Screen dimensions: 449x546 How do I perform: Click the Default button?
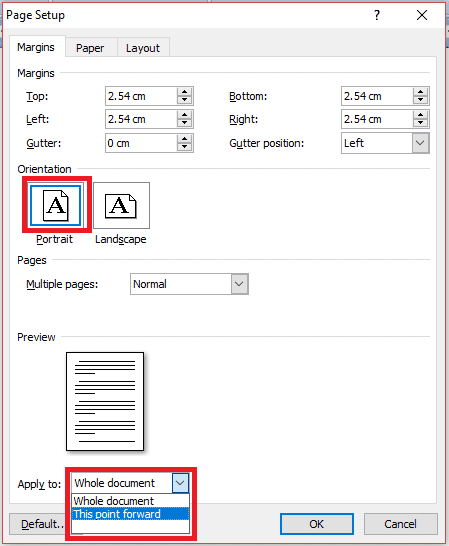38,524
